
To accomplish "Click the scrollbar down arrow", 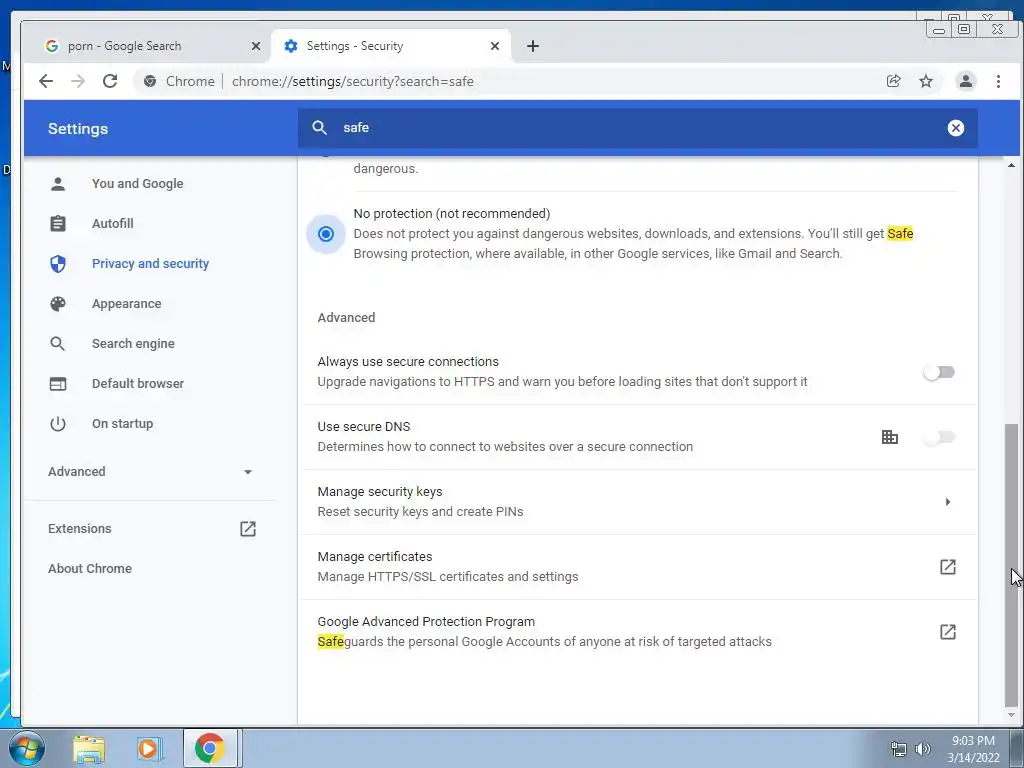I will 1011,715.
